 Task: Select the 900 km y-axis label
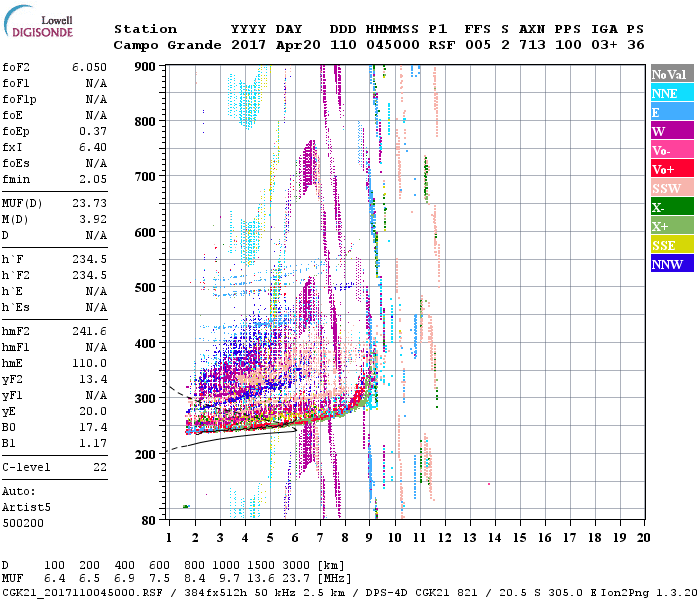click(146, 66)
